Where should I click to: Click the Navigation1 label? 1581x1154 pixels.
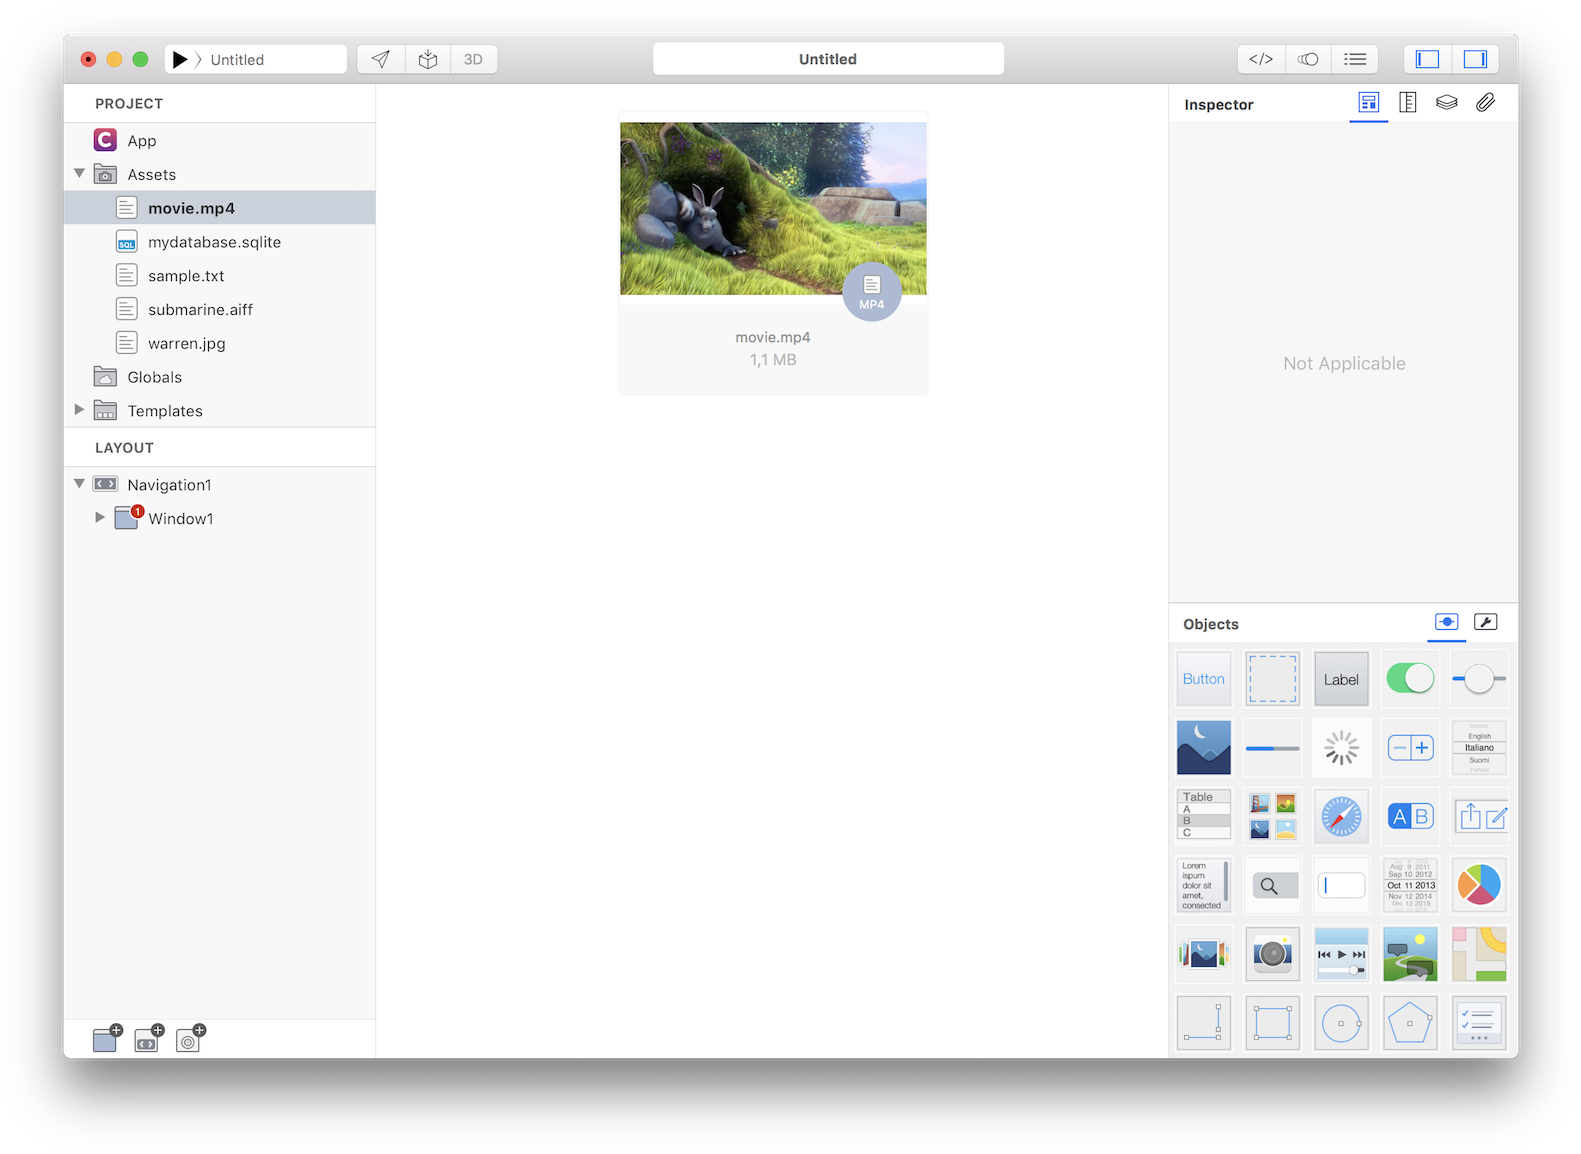pos(169,485)
